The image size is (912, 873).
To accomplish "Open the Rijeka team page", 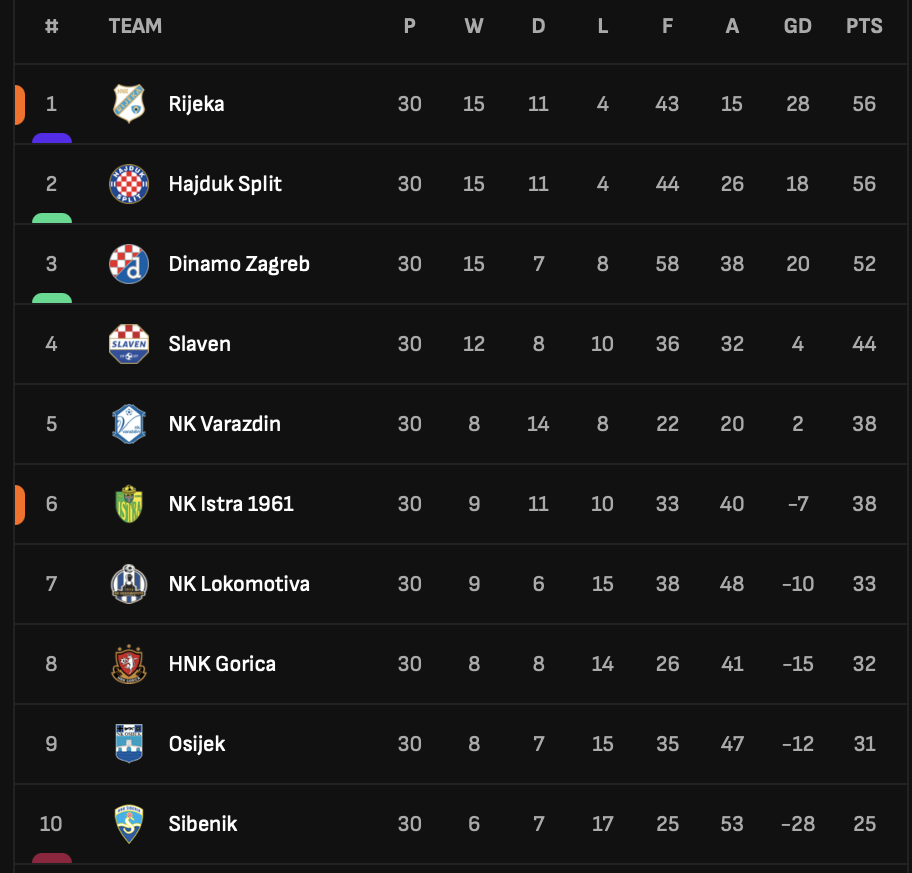I will point(196,104).
